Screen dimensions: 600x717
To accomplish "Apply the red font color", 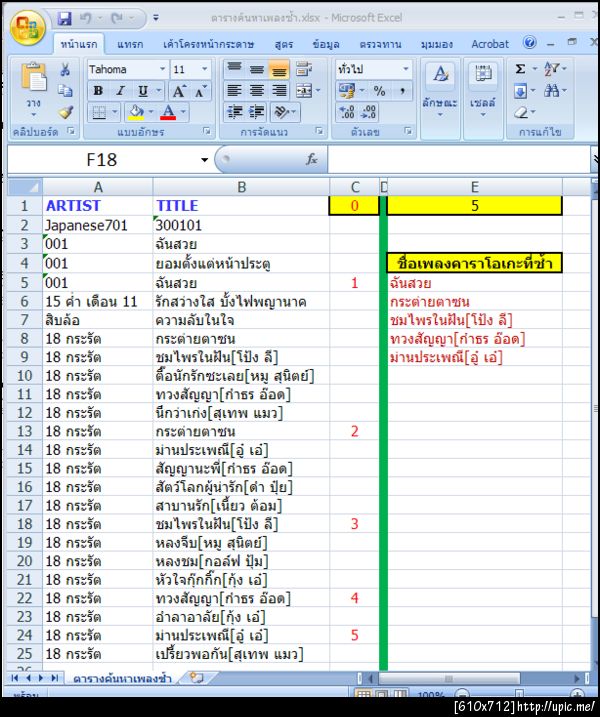I will pos(168,112).
